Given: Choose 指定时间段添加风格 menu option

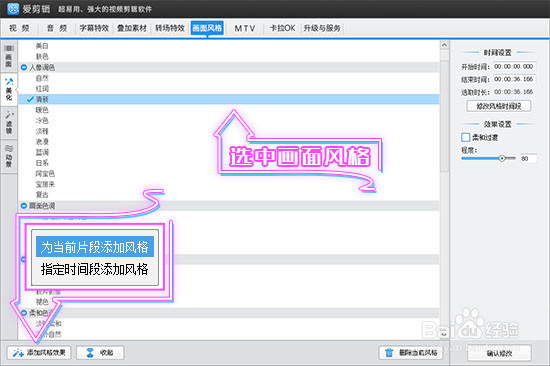Looking at the screenshot, I should (x=95, y=269).
